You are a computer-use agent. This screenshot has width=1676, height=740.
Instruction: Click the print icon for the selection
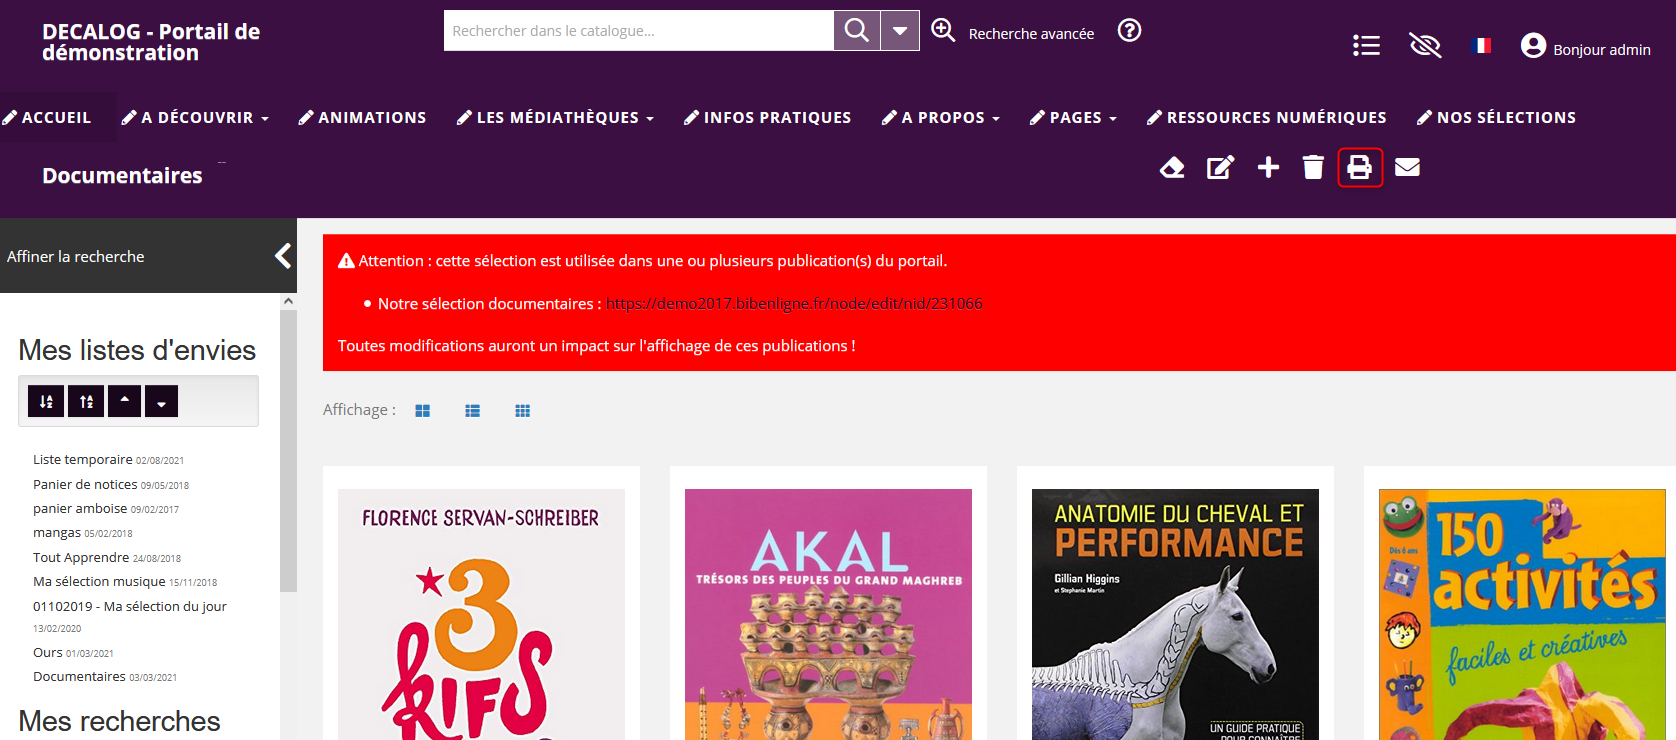click(1360, 167)
